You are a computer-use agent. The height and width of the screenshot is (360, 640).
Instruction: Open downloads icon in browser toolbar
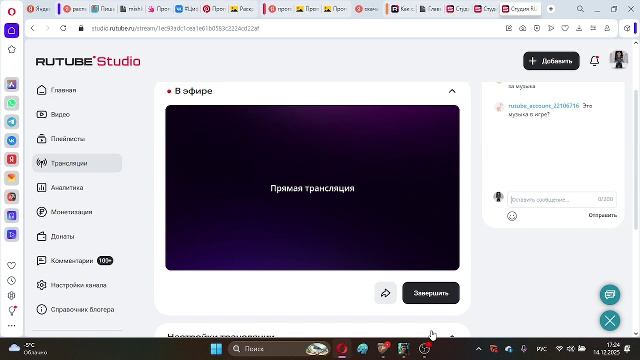coord(579,28)
